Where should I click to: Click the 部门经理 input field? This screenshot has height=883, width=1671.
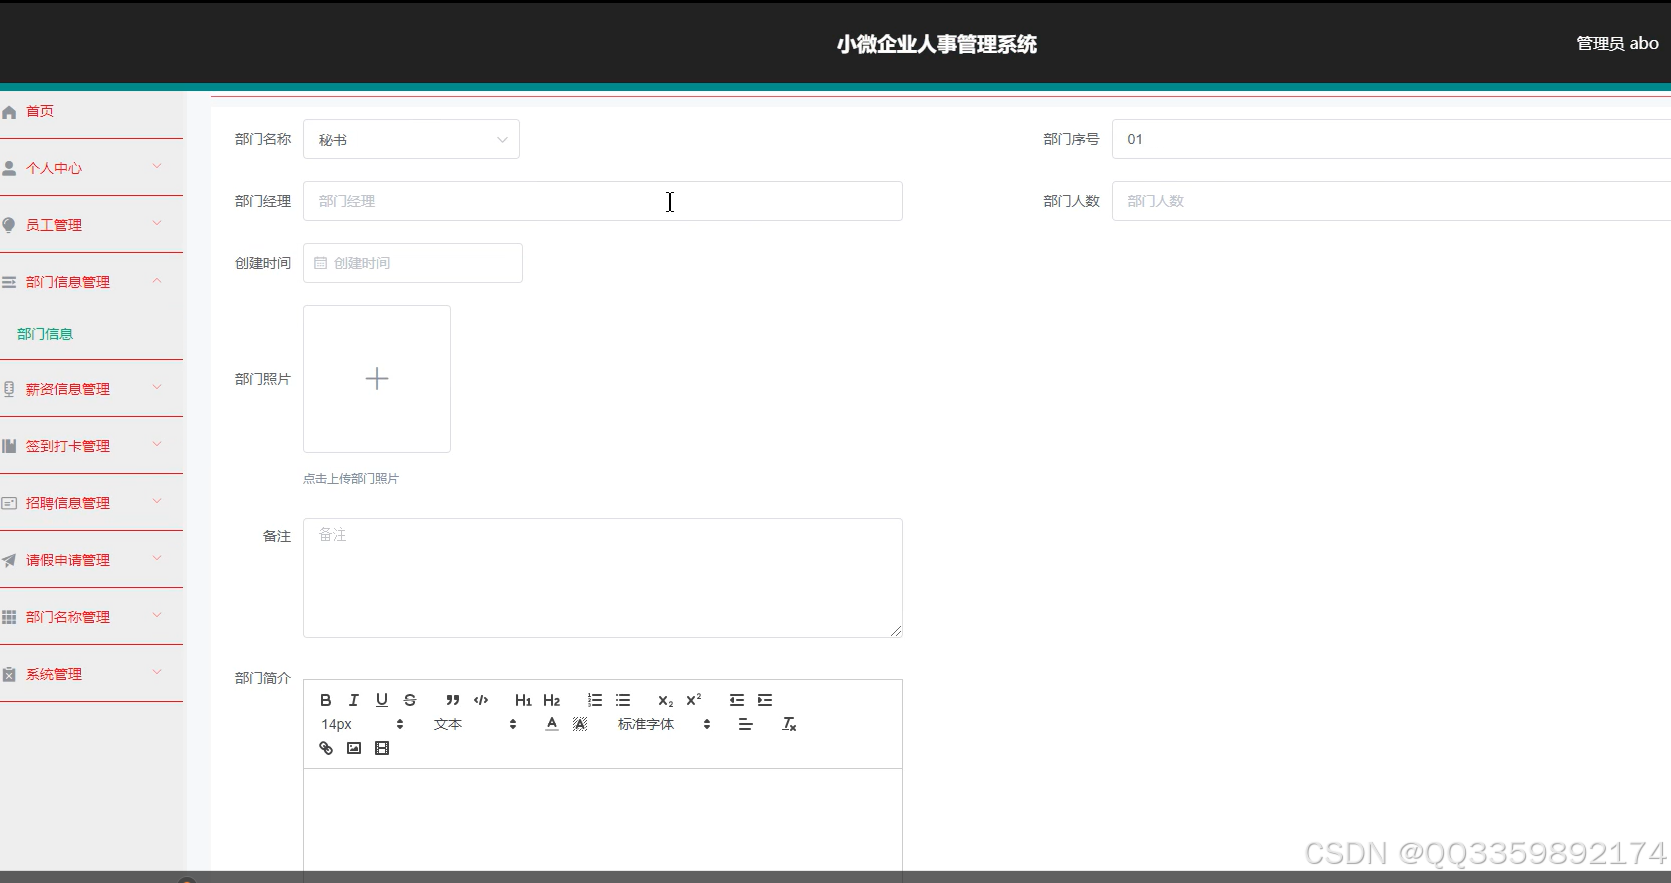[603, 201]
